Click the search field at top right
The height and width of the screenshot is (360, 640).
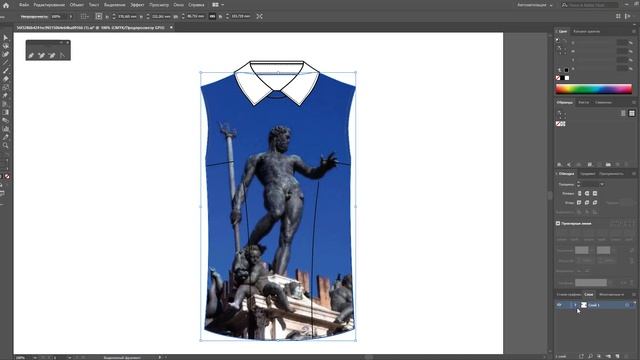[589, 5]
